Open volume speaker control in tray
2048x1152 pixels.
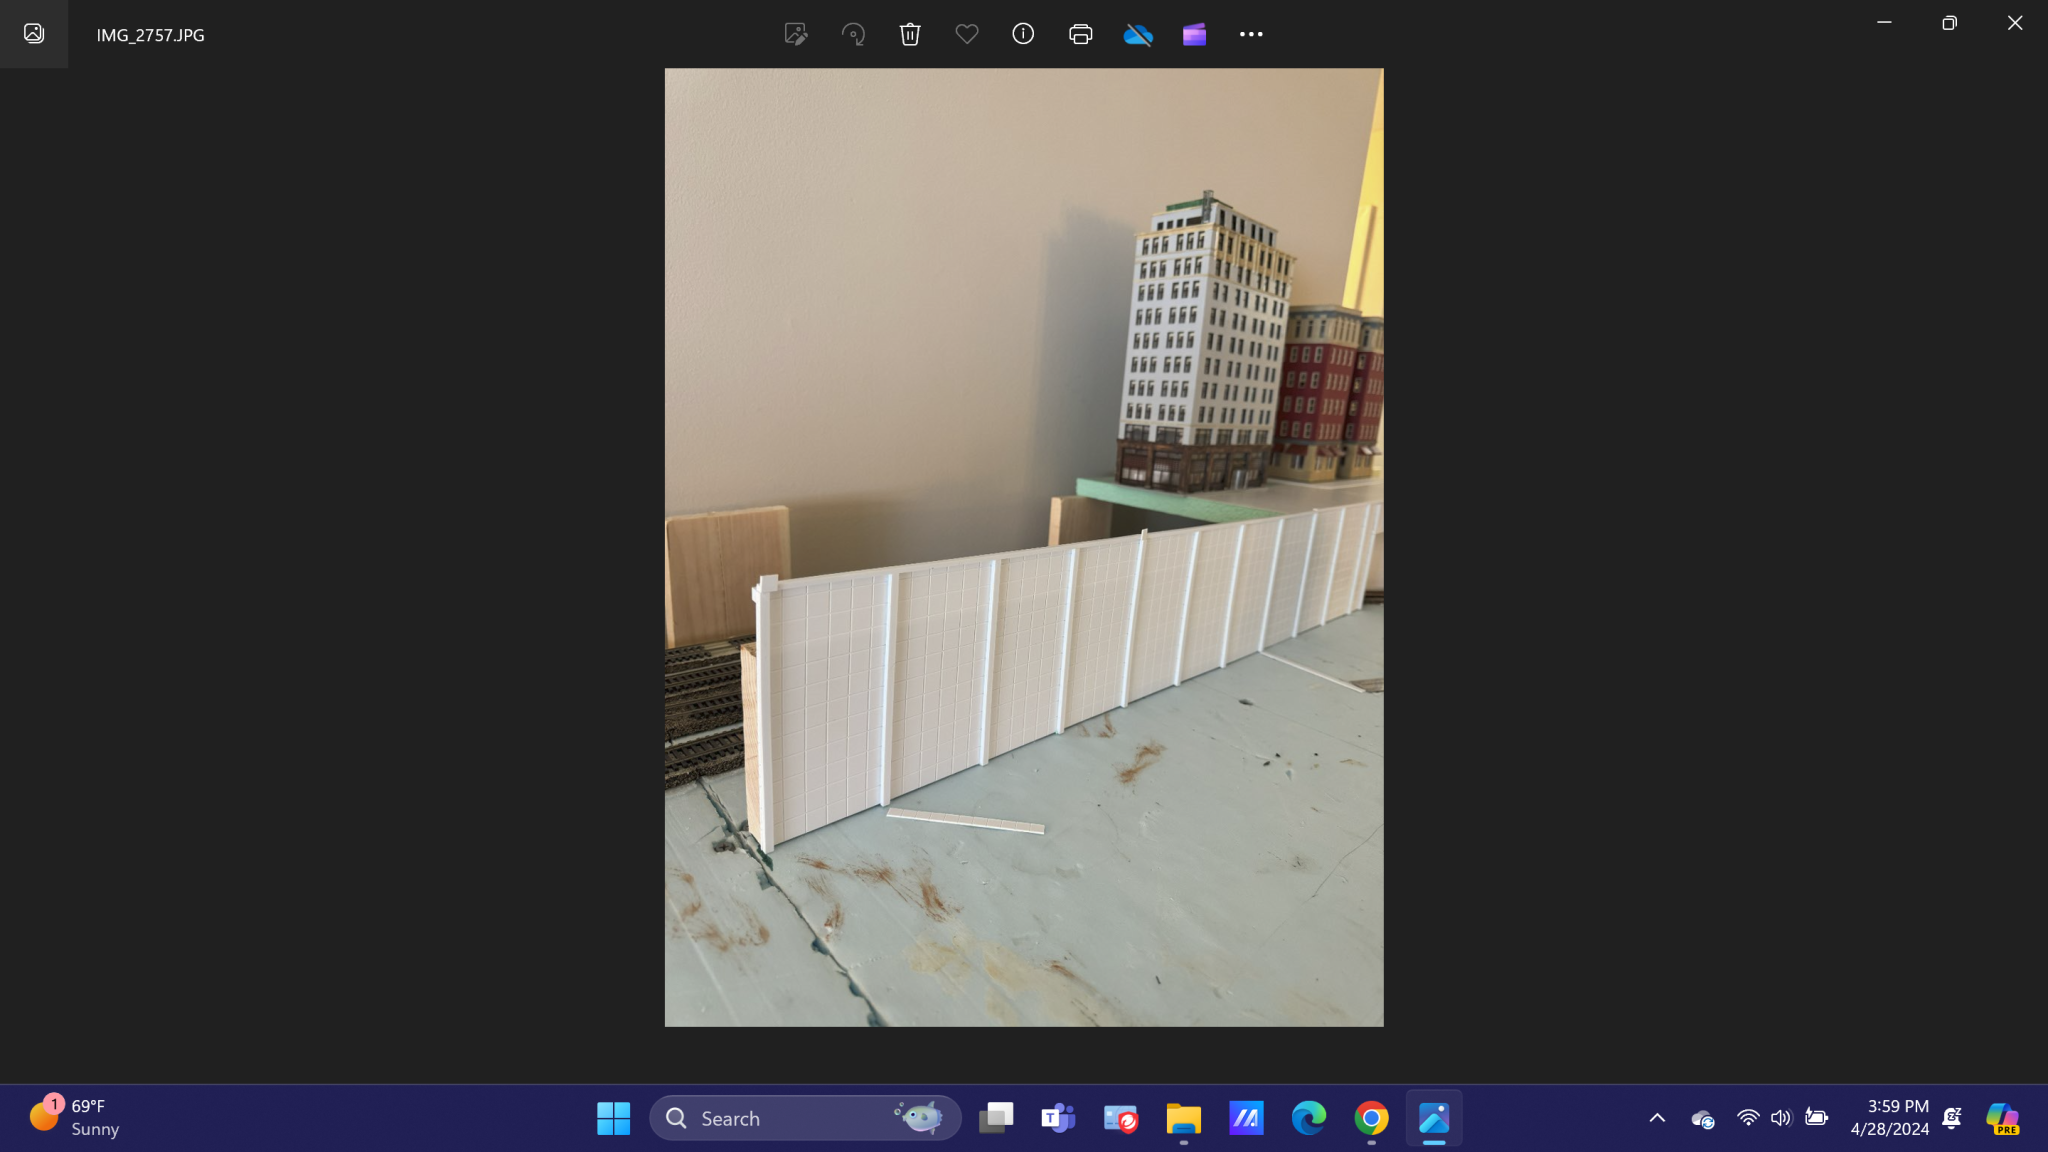[x=1781, y=1118]
